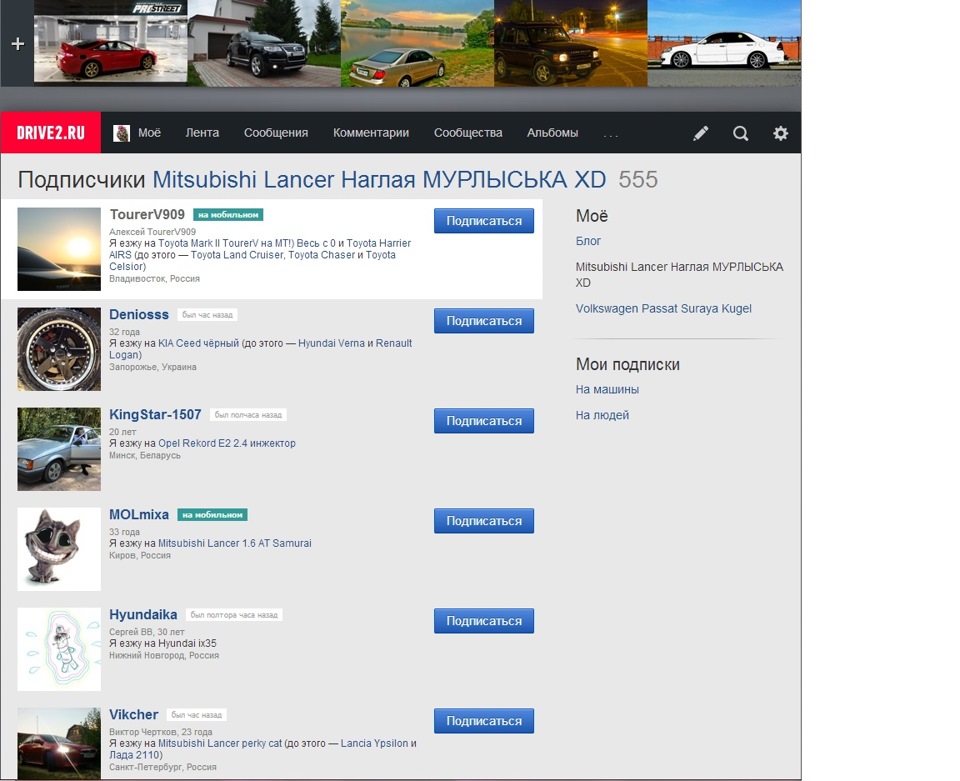This screenshot has width=960, height=781.
Task: Open Toyota Harrier AIRS link
Action: [260, 249]
